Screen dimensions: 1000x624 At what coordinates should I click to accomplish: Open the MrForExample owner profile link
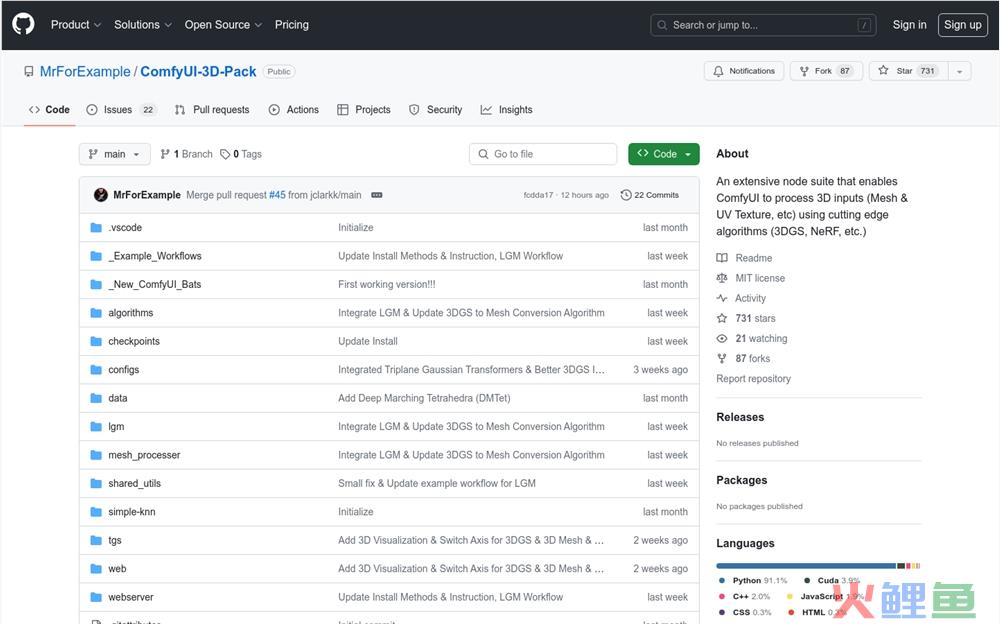[85, 71]
